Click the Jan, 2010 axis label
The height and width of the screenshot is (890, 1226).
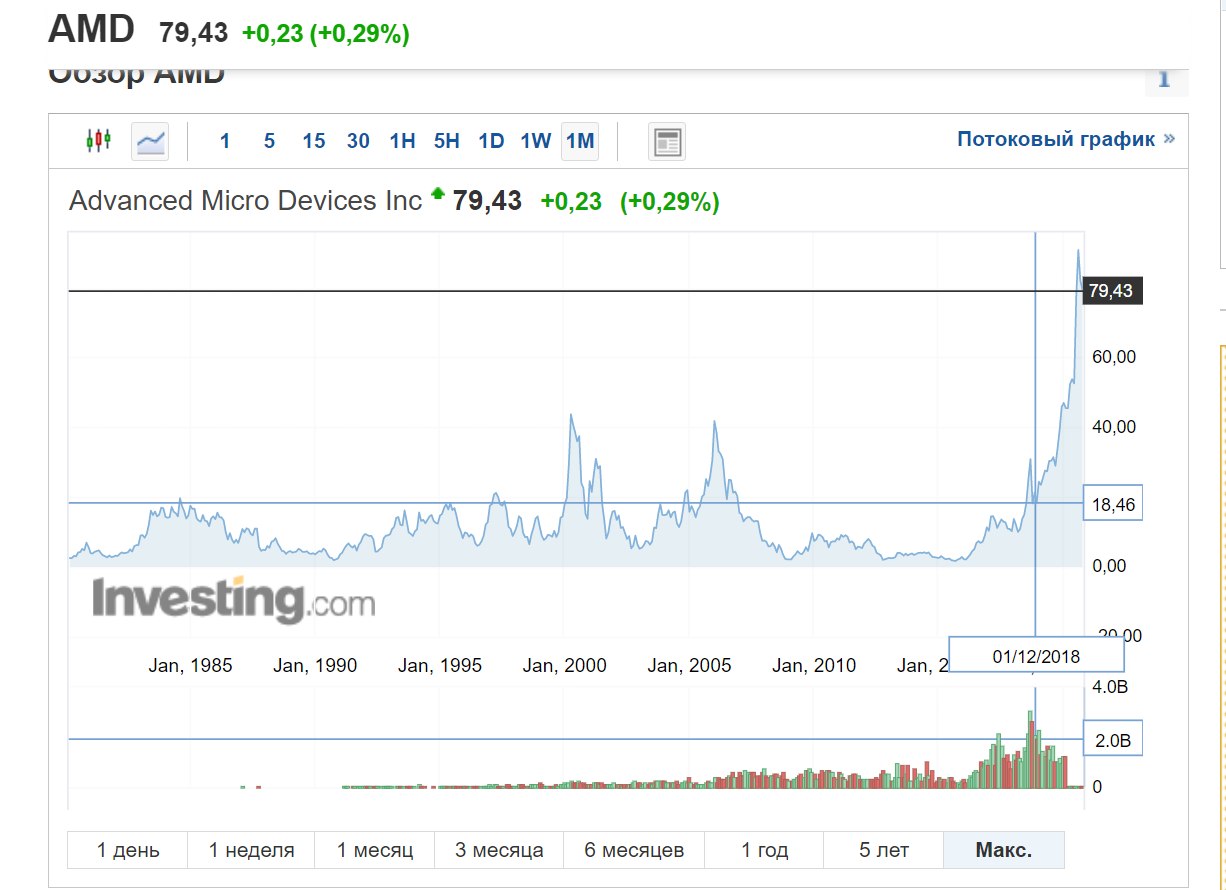[814, 666]
